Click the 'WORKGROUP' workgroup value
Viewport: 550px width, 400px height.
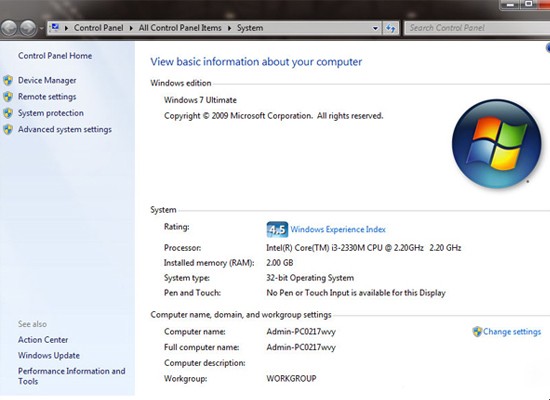[x=291, y=379]
